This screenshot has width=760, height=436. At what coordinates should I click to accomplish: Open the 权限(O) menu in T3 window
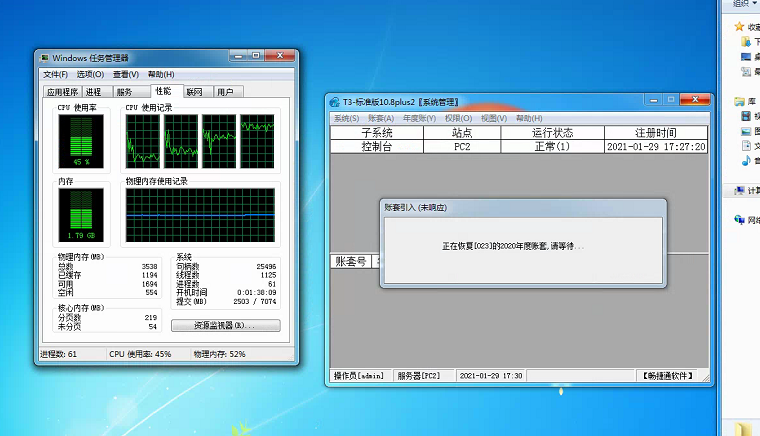[459, 118]
